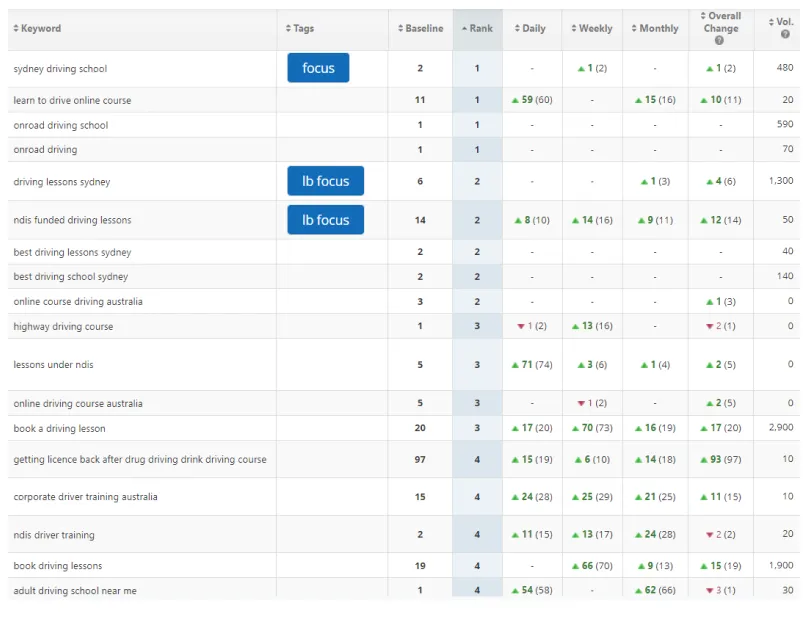Click overall drop 3 (1) for adult driving school
The image size is (810, 617).
(721, 590)
